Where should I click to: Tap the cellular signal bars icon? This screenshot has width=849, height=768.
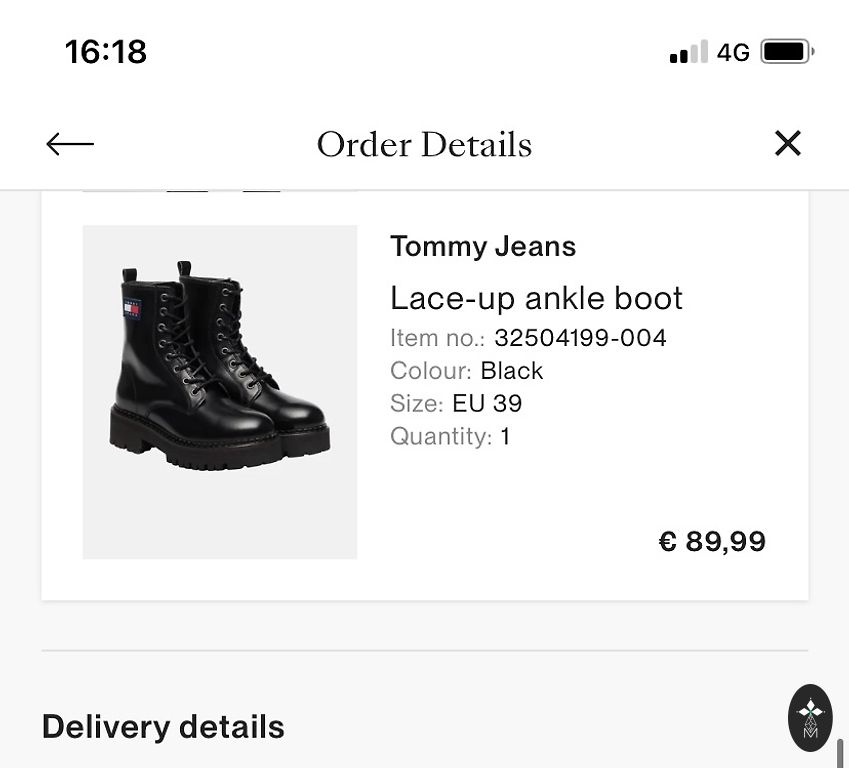pos(688,52)
